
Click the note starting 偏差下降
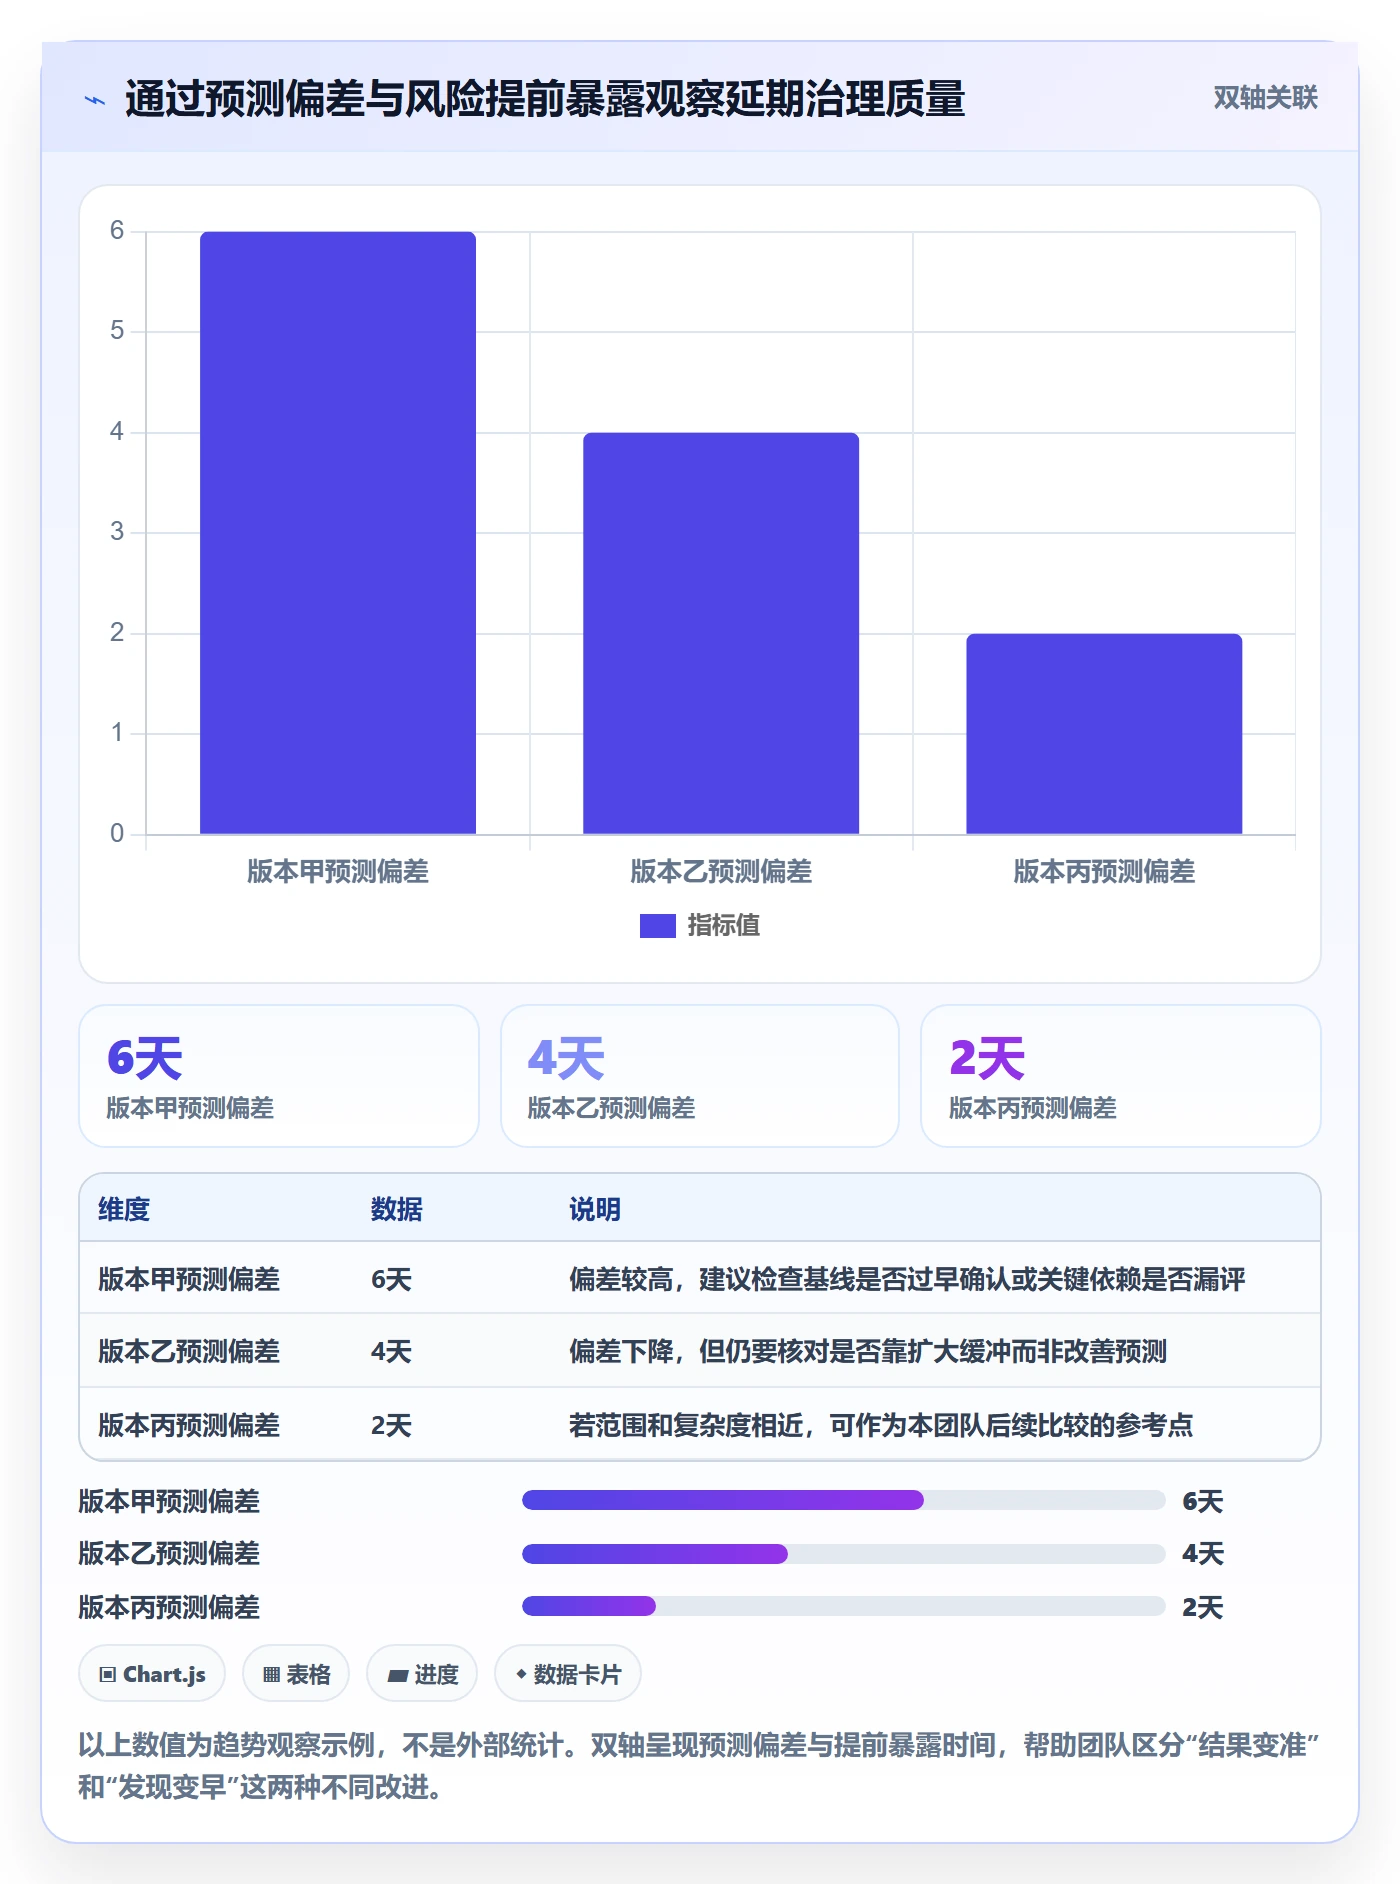click(x=868, y=1352)
